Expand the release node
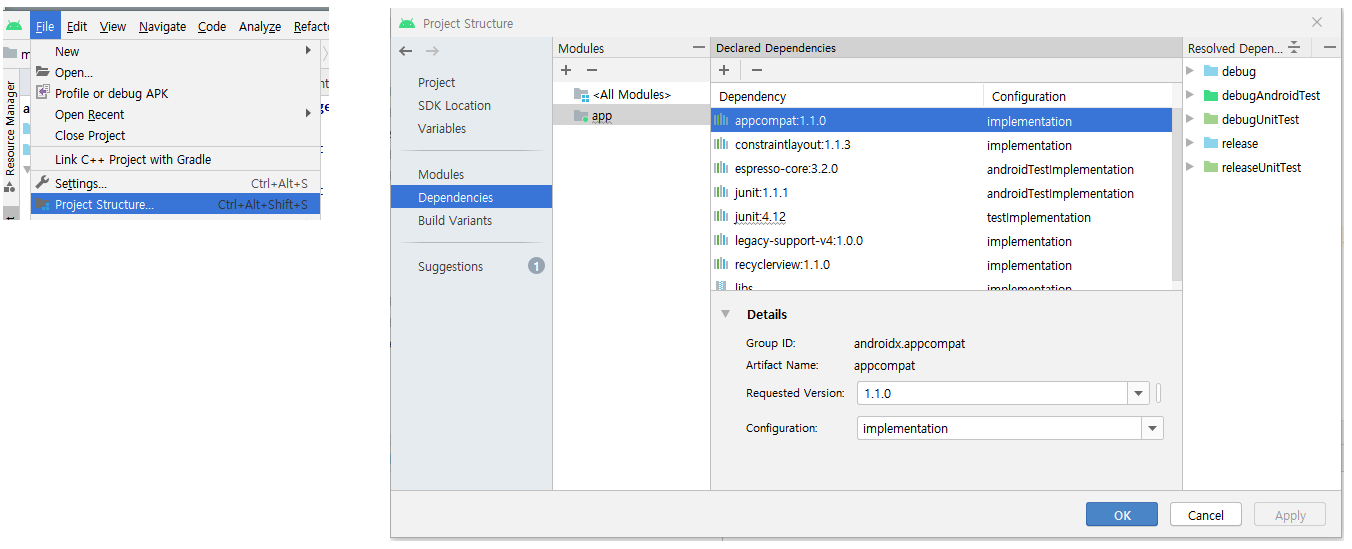The height and width of the screenshot is (549, 1352). pyautogui.click(x=1190, y=143)
